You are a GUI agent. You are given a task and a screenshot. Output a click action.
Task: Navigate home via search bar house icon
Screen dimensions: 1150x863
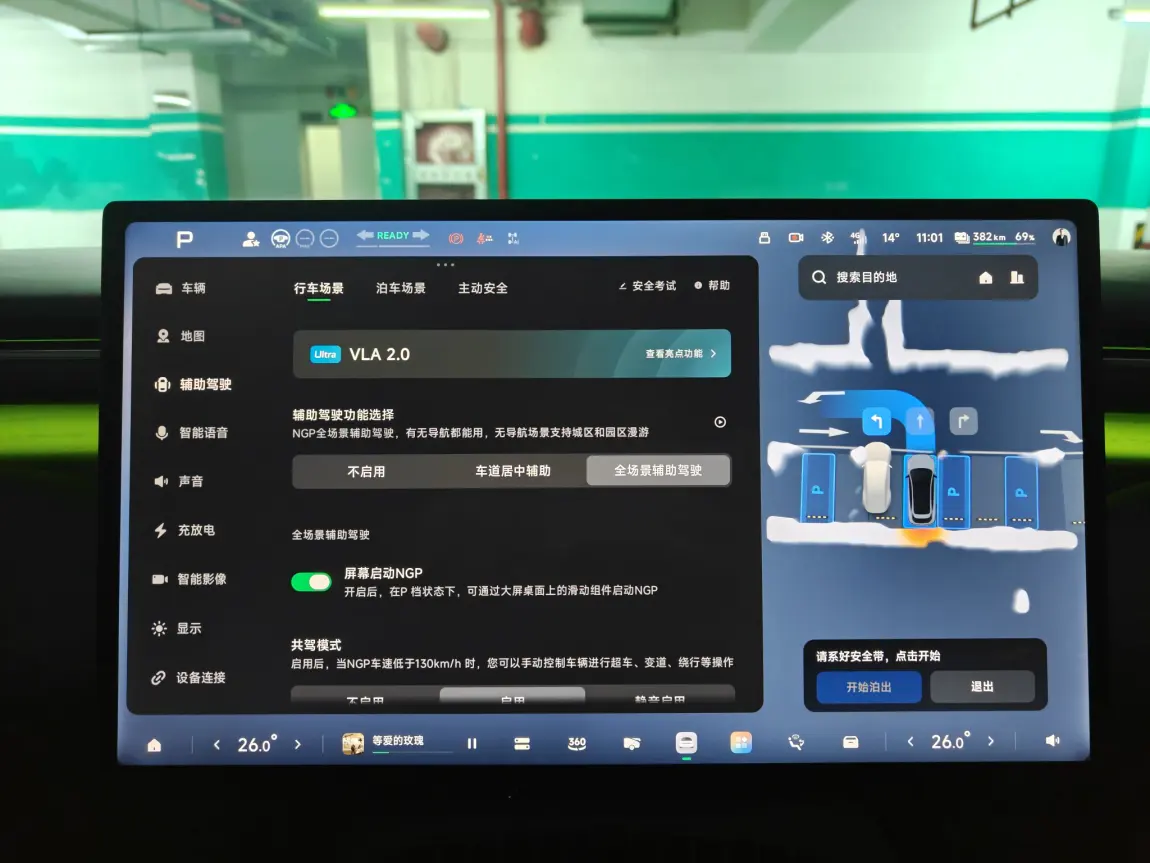click(986, 278)
